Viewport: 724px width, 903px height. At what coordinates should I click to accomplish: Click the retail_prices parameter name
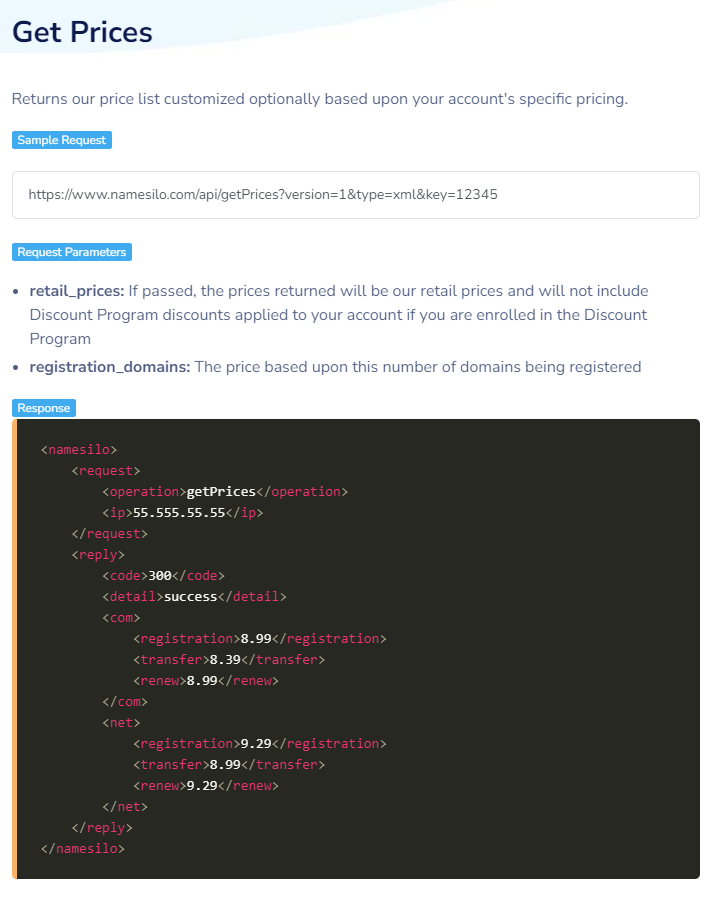click(x=77, y=291)
